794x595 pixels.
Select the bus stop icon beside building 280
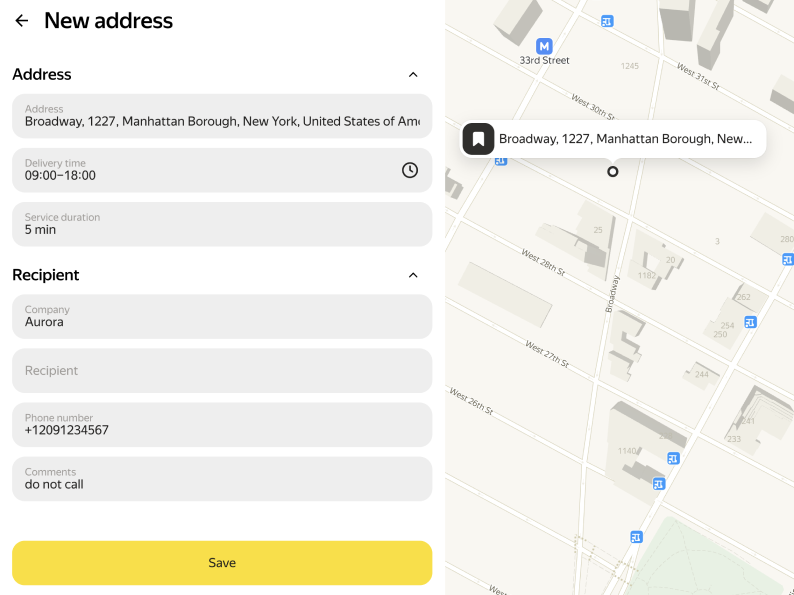(788, 259)
